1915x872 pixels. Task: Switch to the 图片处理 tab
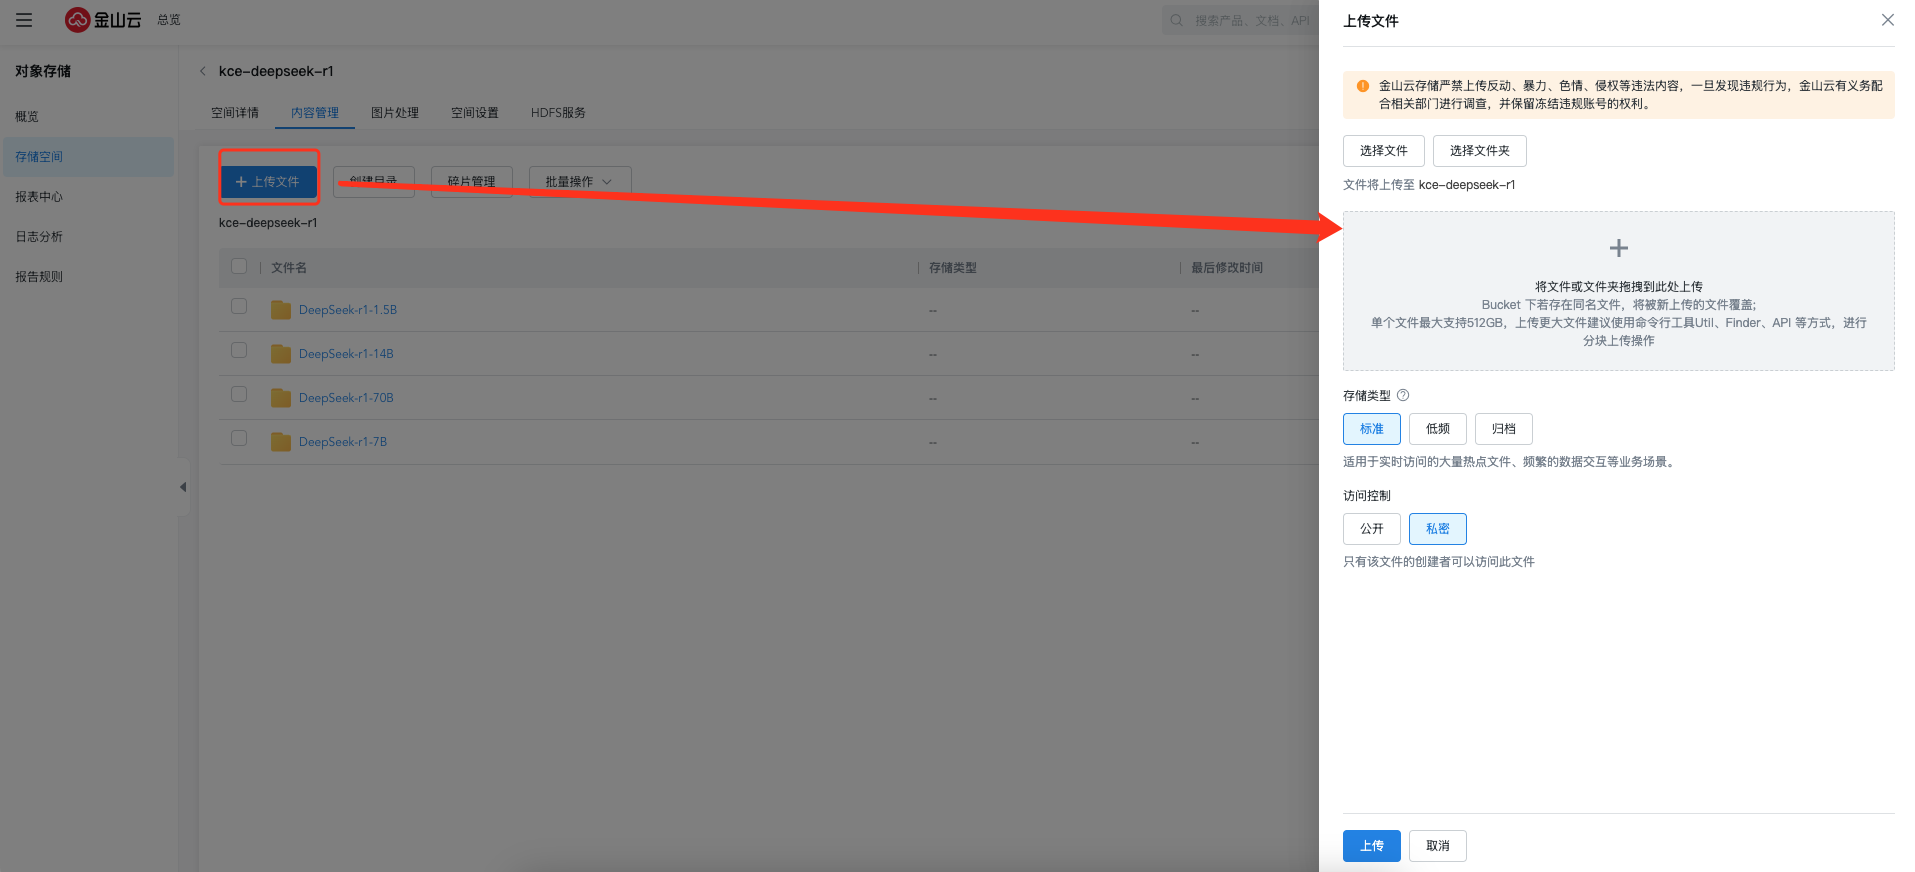[395, 113]
